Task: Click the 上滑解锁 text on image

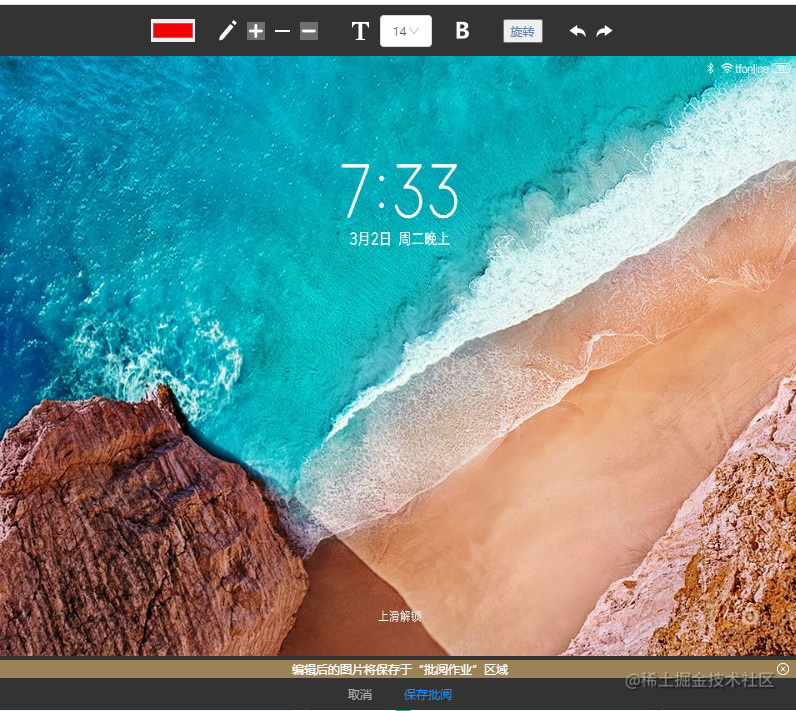Action: [400, 616]
